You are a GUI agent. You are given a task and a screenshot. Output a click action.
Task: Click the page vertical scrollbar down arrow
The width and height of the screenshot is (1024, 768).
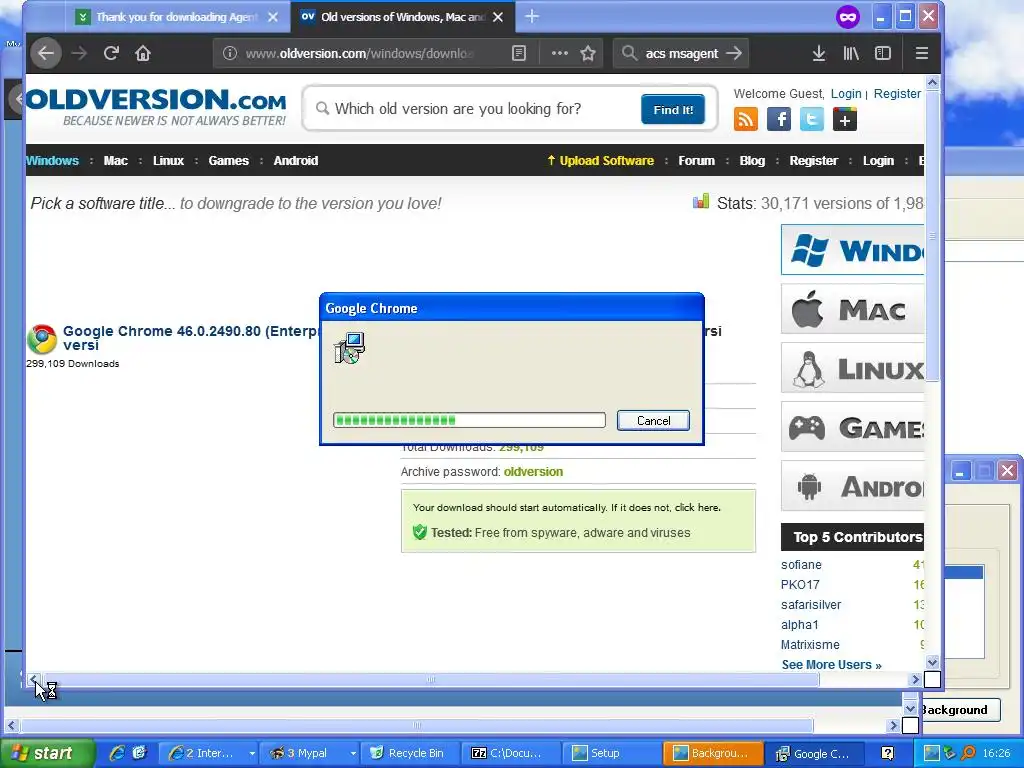pyautogui.click(x=932, y=662)
